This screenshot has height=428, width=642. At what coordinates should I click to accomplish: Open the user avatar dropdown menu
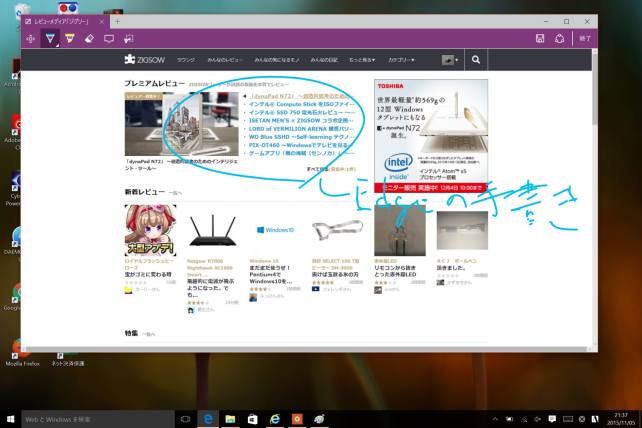click(450, 60)
